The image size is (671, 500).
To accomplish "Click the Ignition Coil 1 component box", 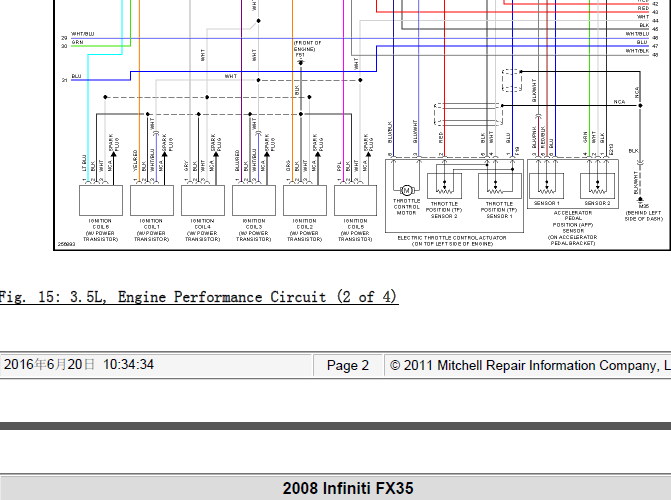I will tap(152, 200).
